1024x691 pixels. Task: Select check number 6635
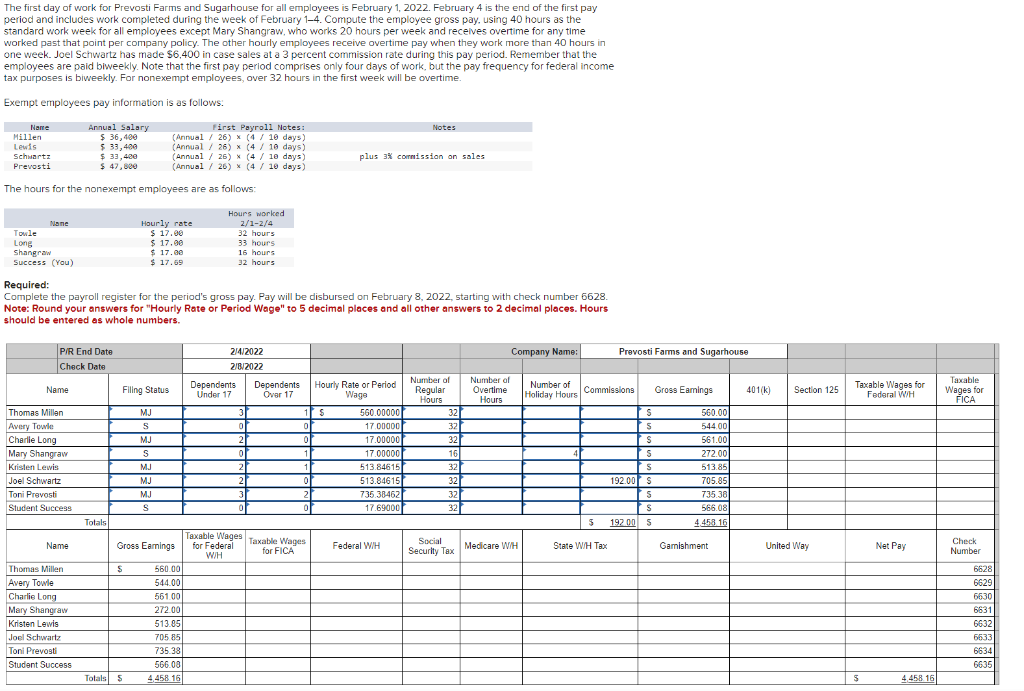coord(965,665)
